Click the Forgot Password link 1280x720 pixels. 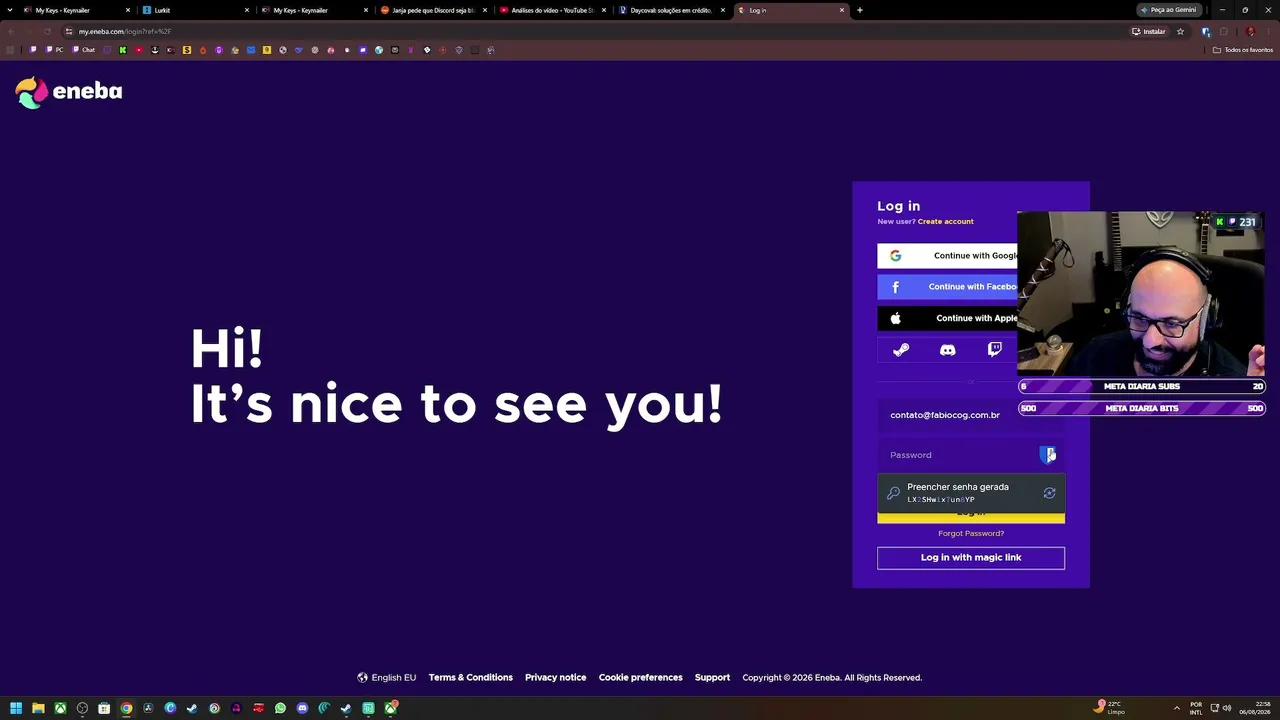[971, 534]
